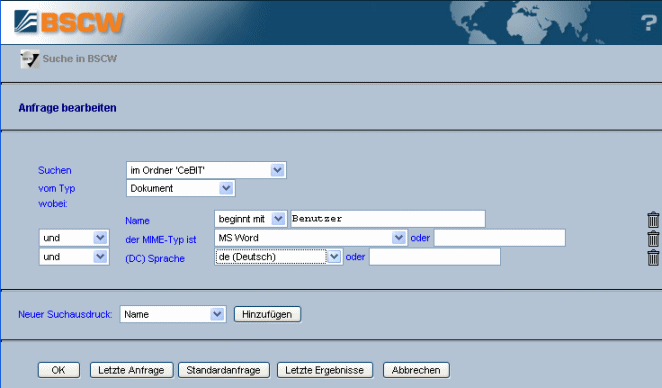Image resolution: width=662 pixels, height=388 pixels.
Task: Click the Standardanfrage button
Action: coord(223,370)
